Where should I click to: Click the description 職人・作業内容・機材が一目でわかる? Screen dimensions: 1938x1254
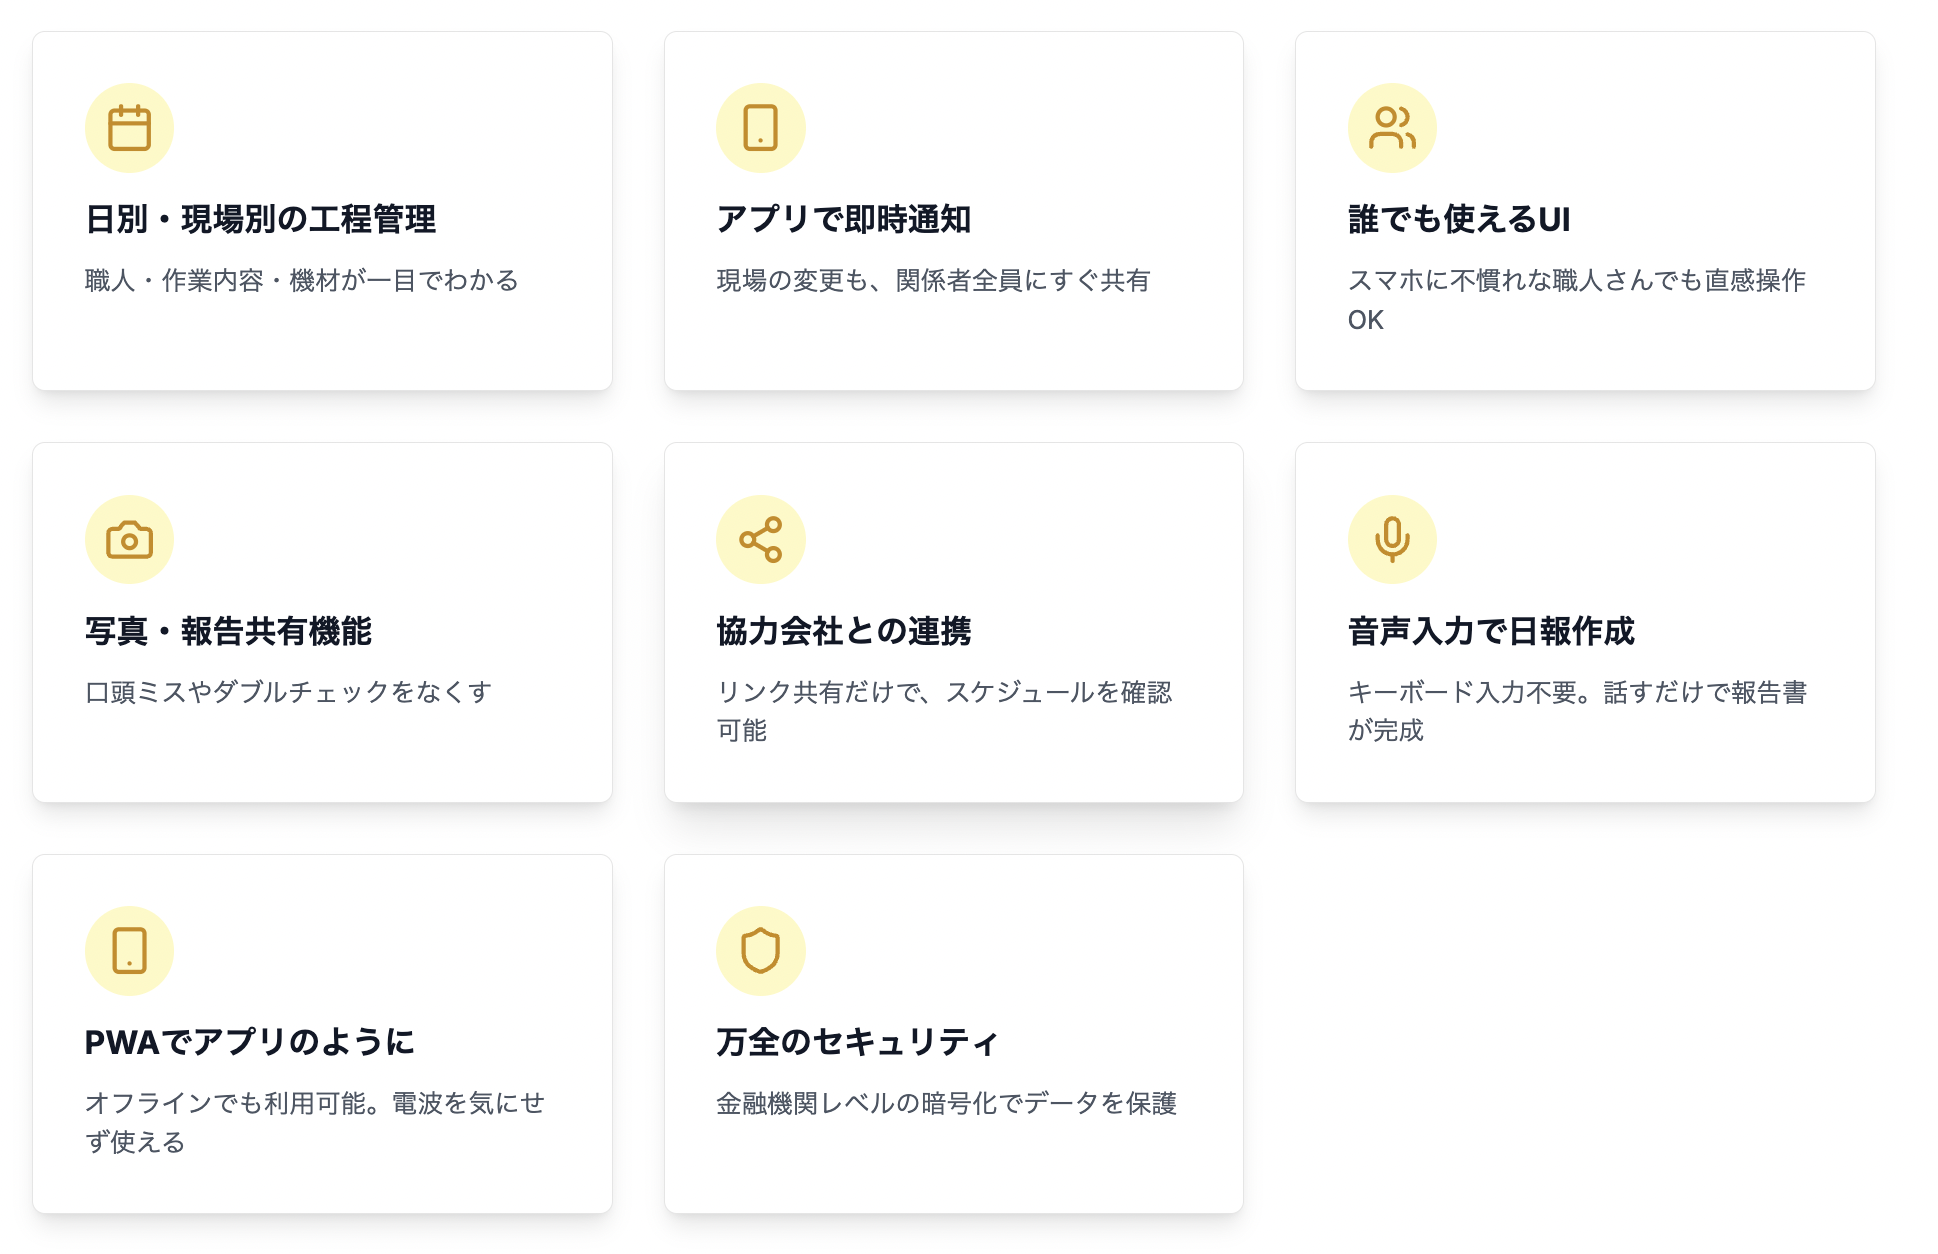pos(302,280)
